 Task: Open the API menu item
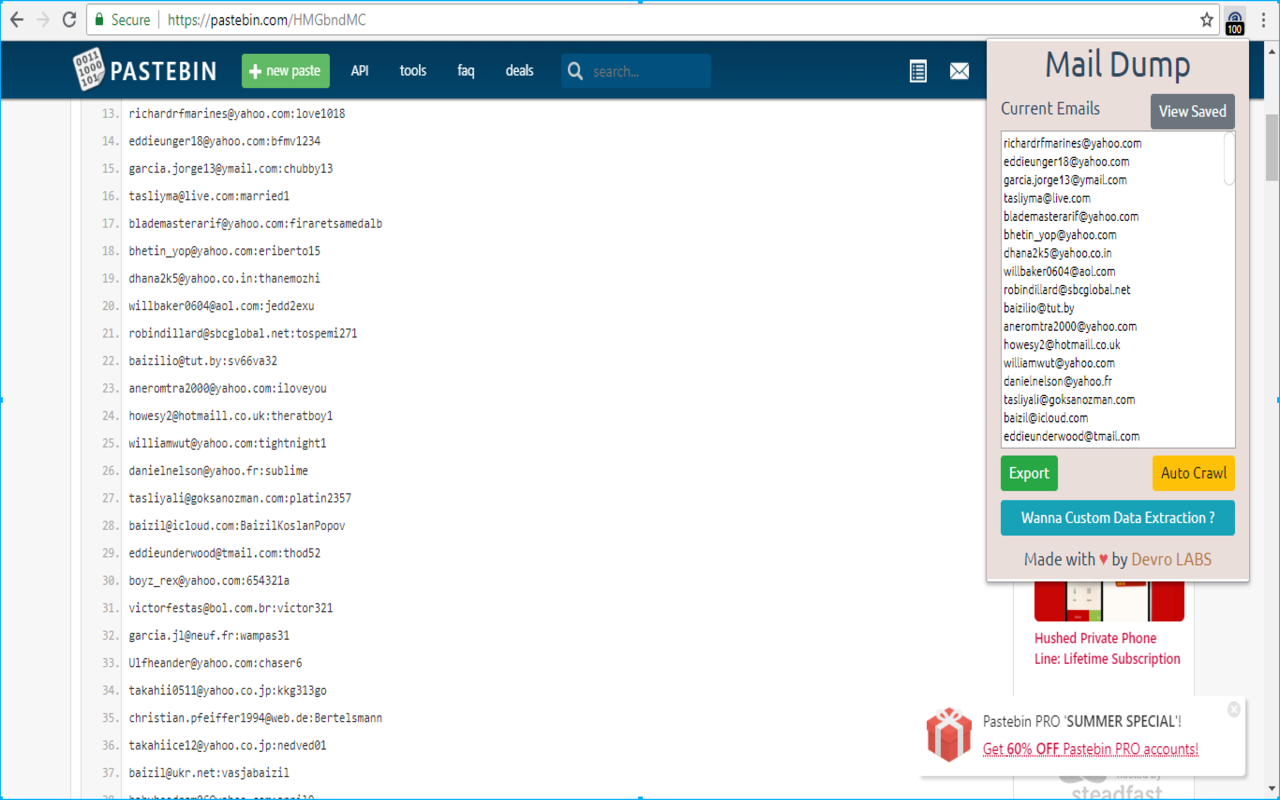(x=360, y=71)
